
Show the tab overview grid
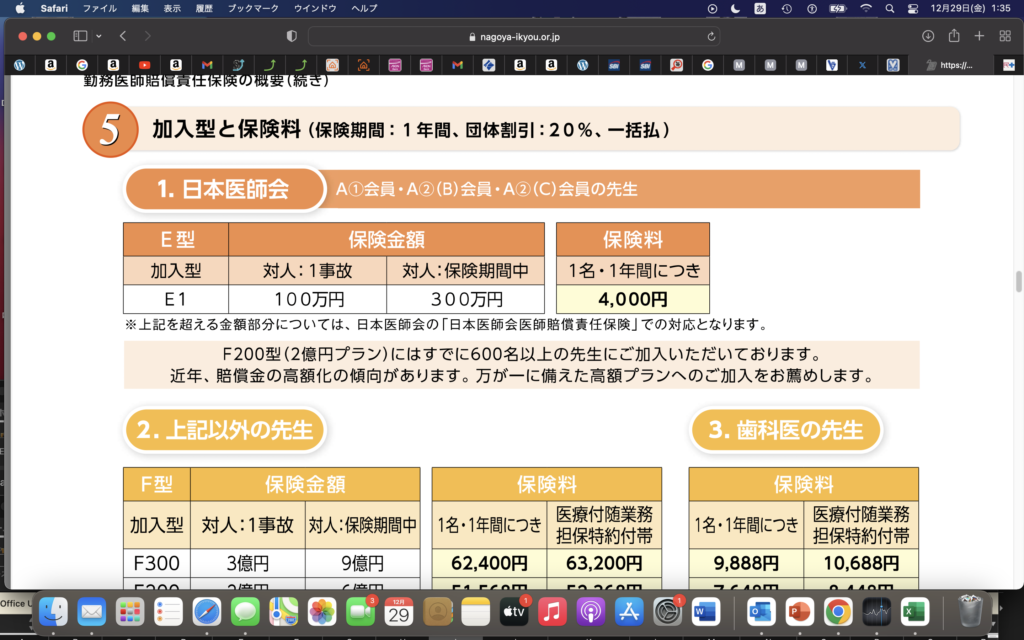click(x=1004, y=36)
